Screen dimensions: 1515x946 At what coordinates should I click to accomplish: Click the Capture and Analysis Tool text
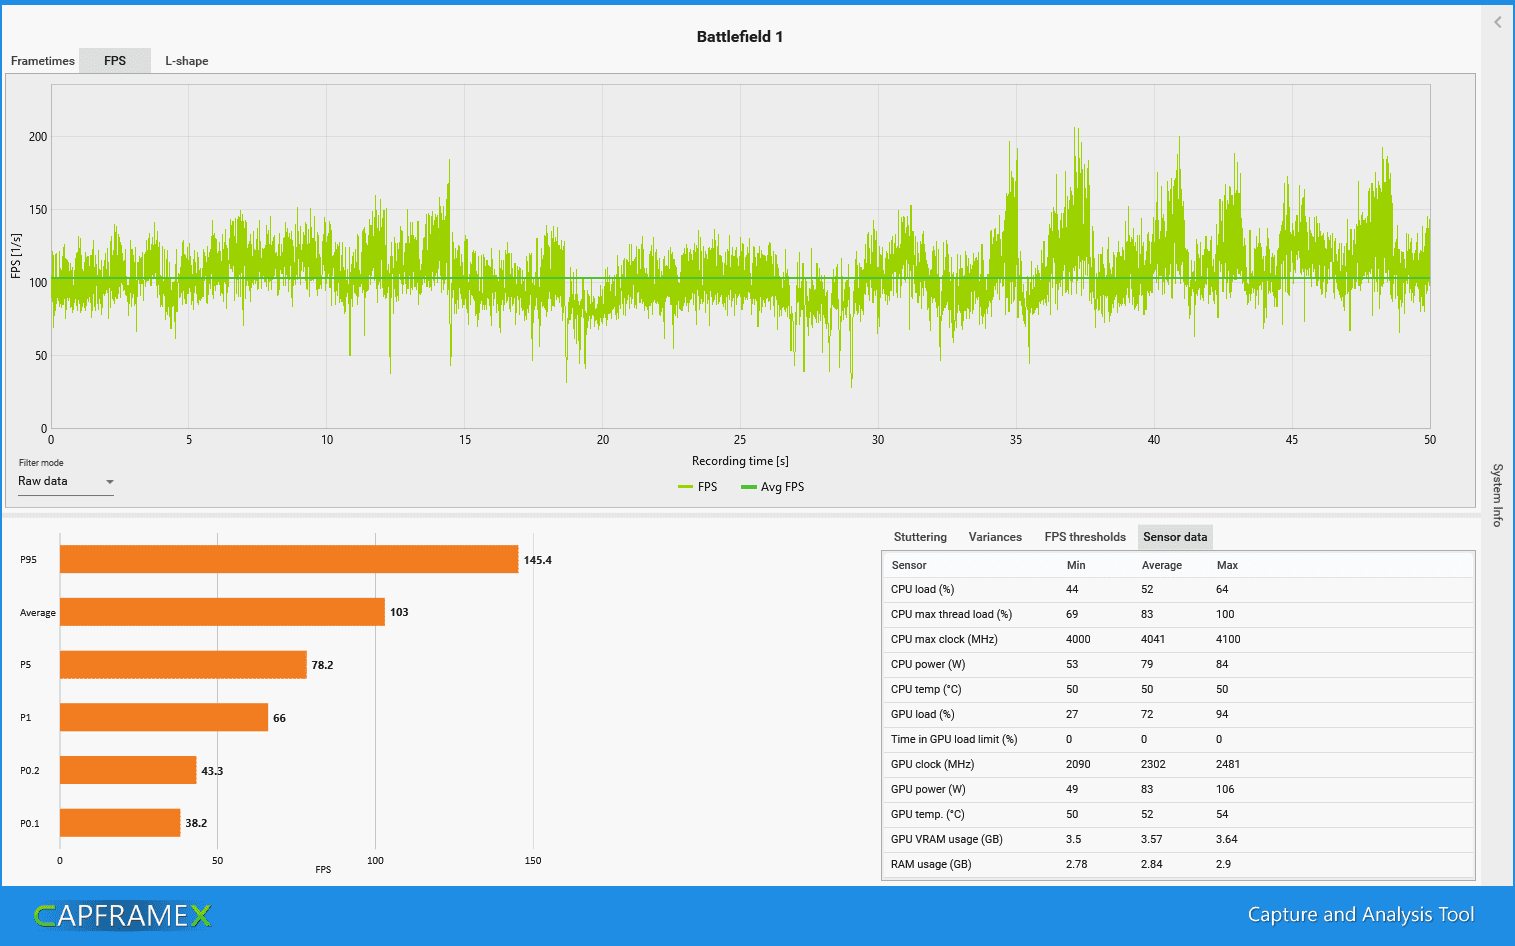click(x=1361, y=915)
